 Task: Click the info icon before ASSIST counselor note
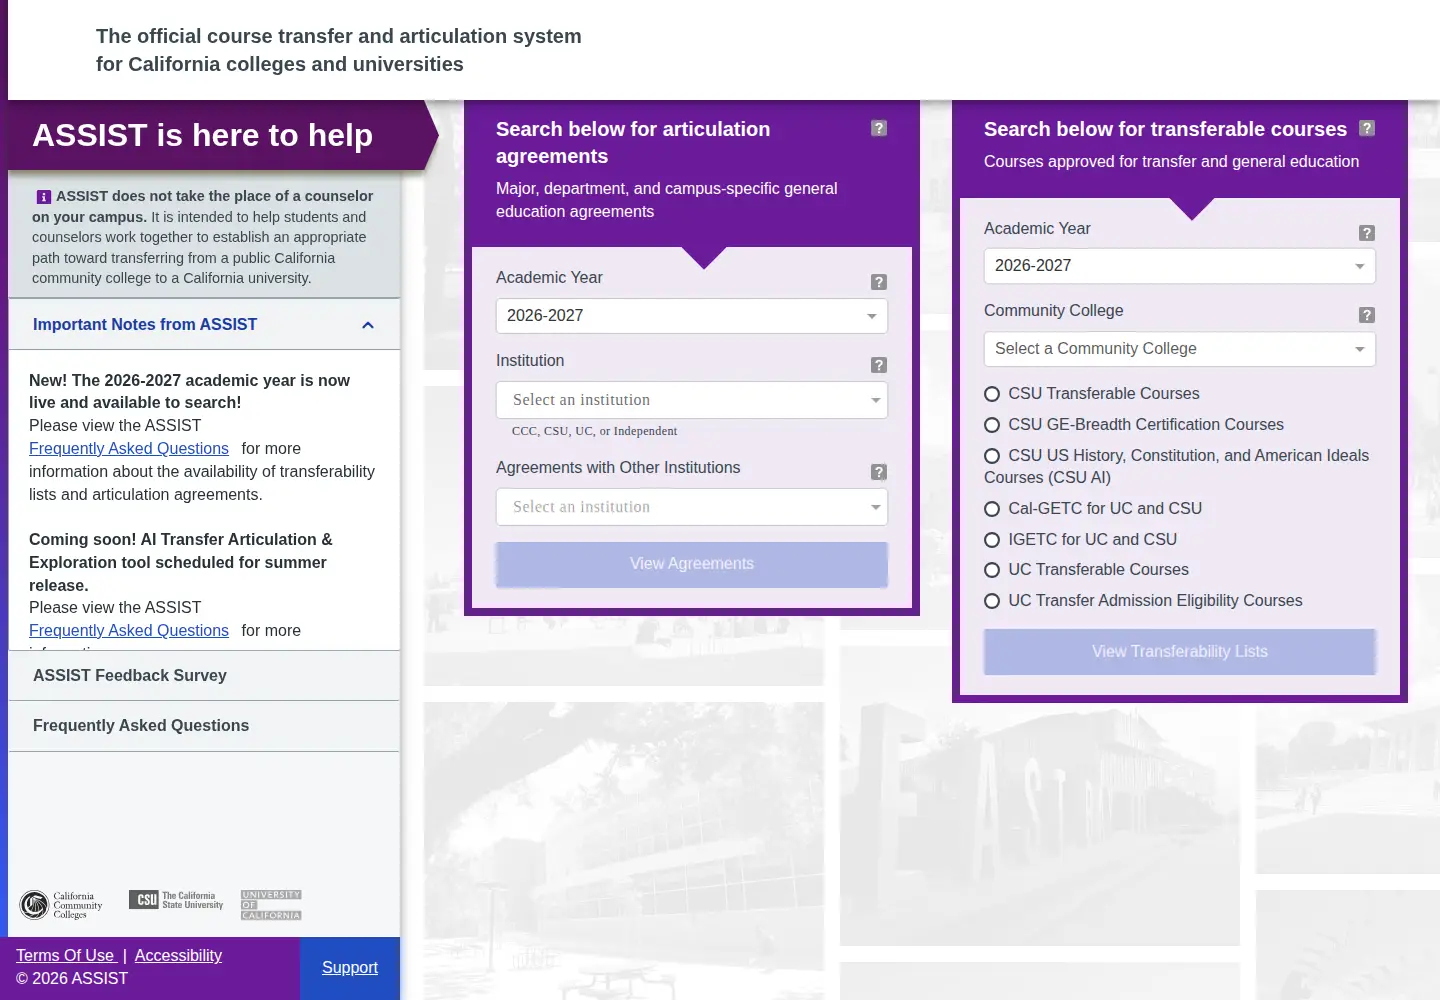pos(44,197)
